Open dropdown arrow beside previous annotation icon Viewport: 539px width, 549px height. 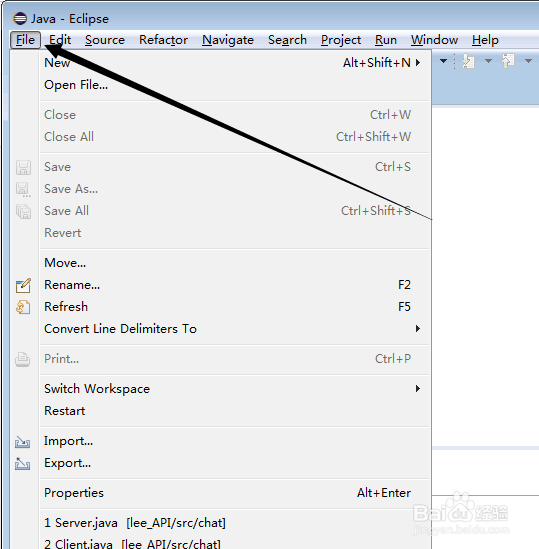(x=528, y=61)
